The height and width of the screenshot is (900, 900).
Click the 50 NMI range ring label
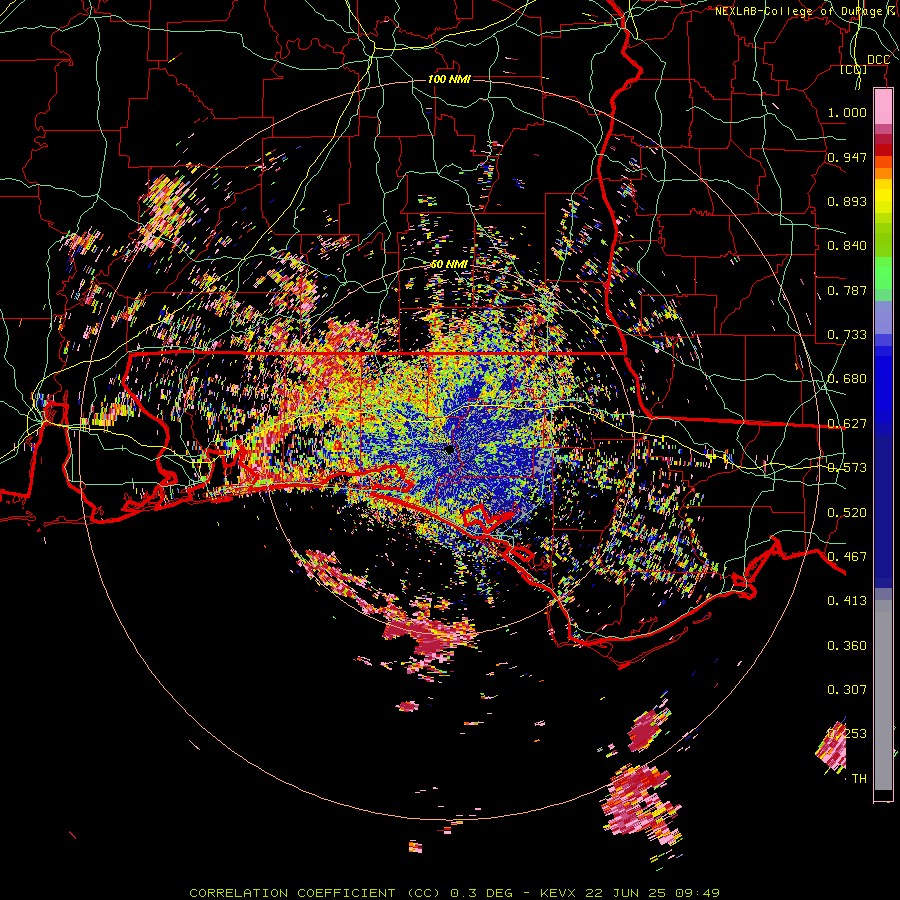pos(449,265)
